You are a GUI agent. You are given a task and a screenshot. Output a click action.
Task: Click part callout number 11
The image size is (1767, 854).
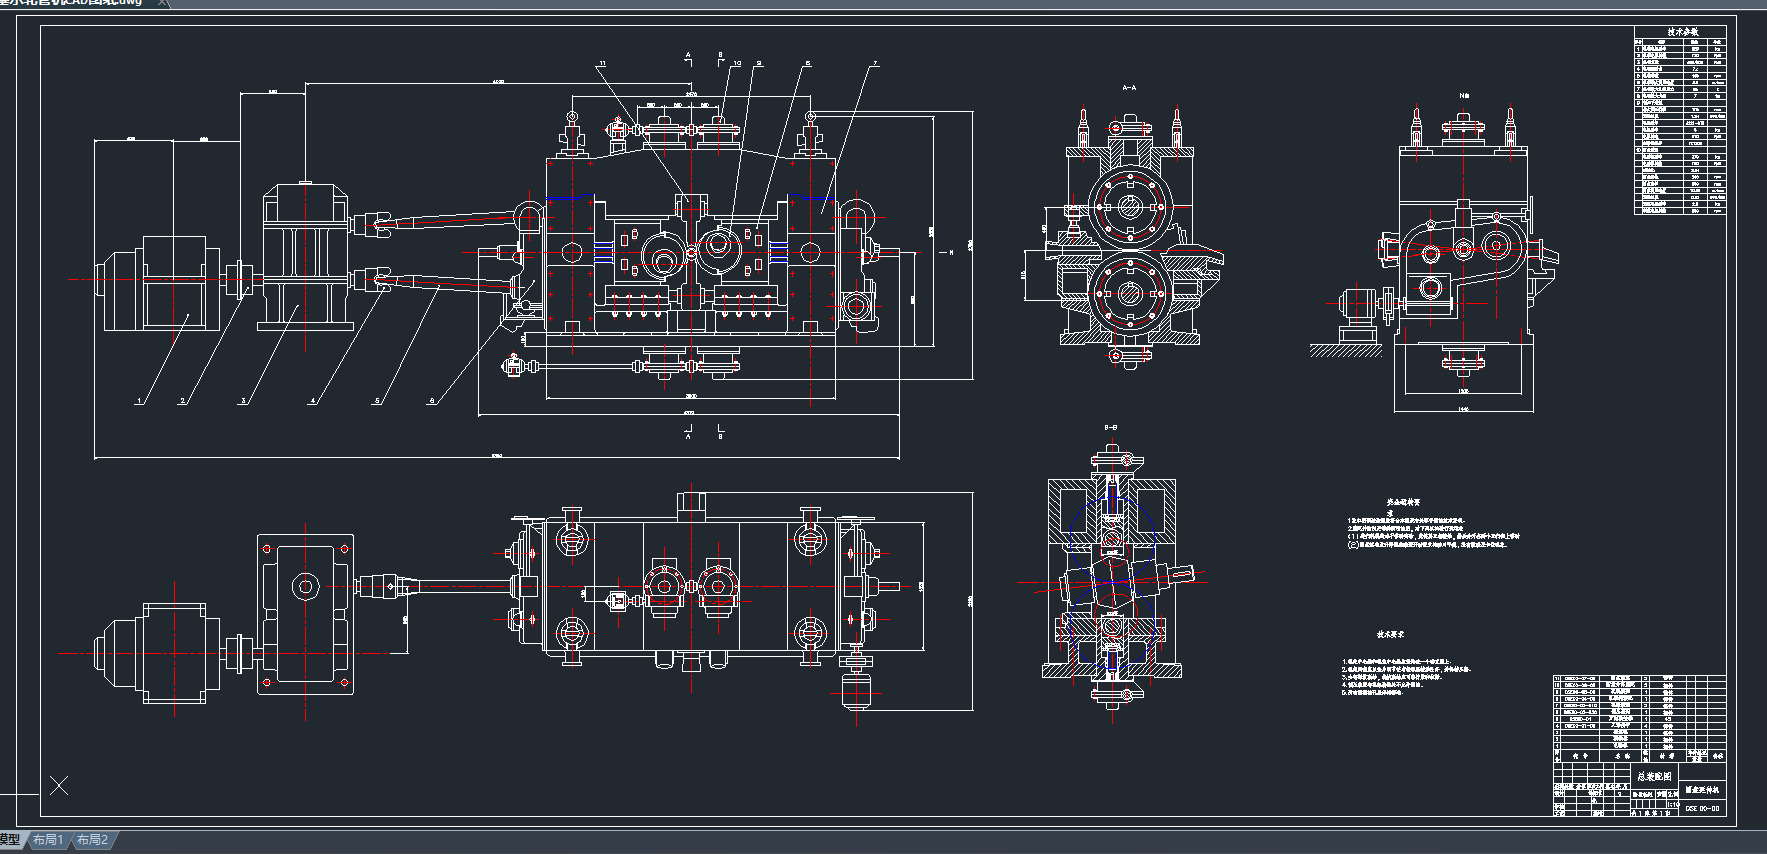[602, 63]
